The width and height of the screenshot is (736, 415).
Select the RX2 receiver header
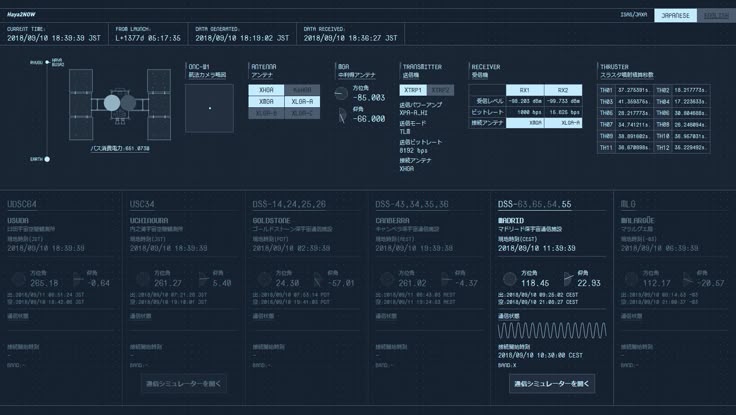click(563, 90)
